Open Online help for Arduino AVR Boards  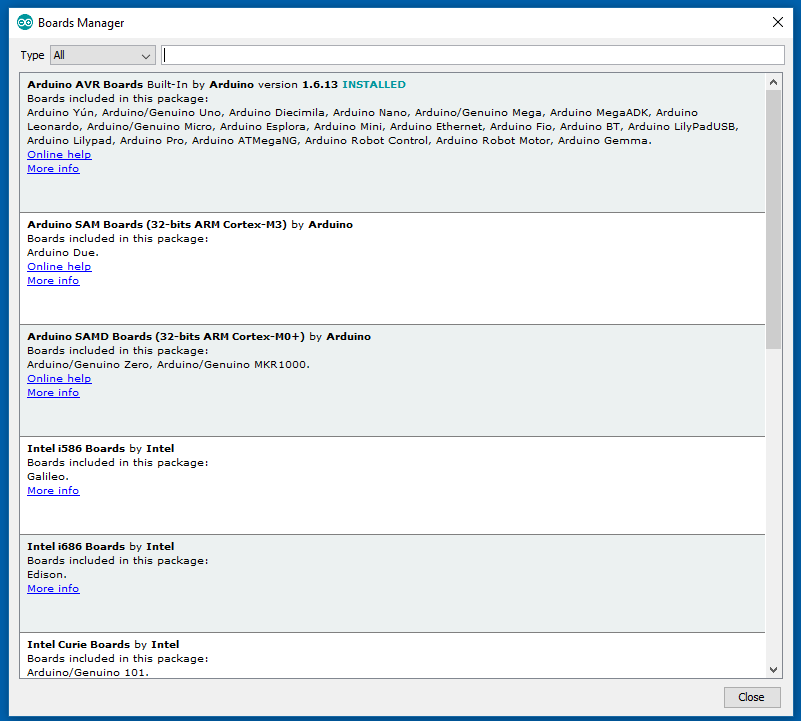(x=59, y=154)
